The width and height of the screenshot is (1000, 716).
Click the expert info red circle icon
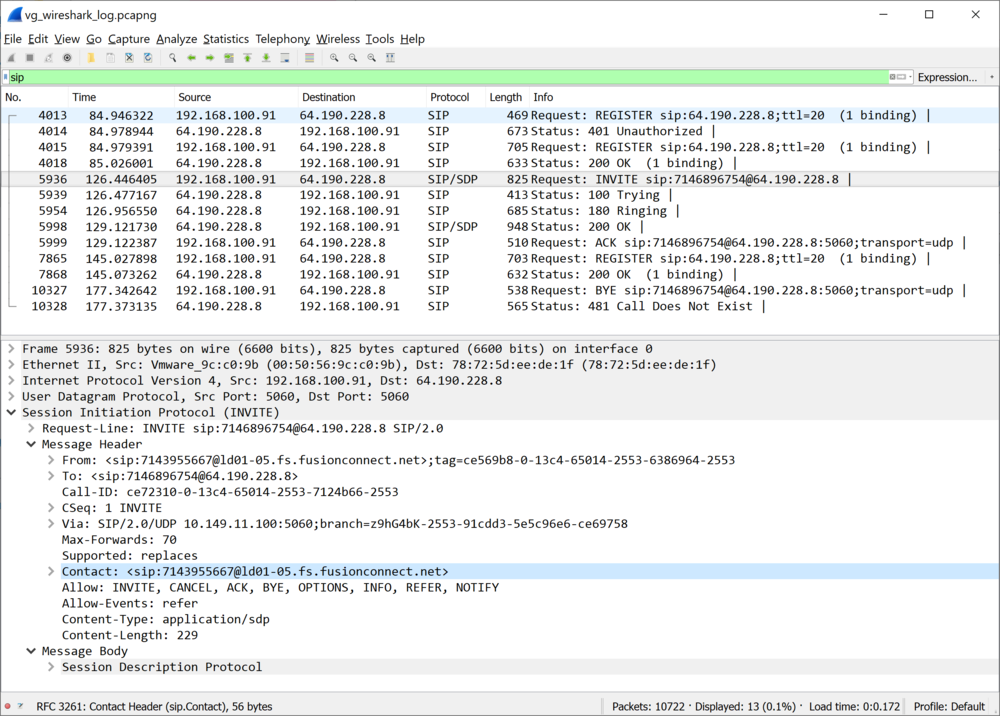[x=8, y=706]
